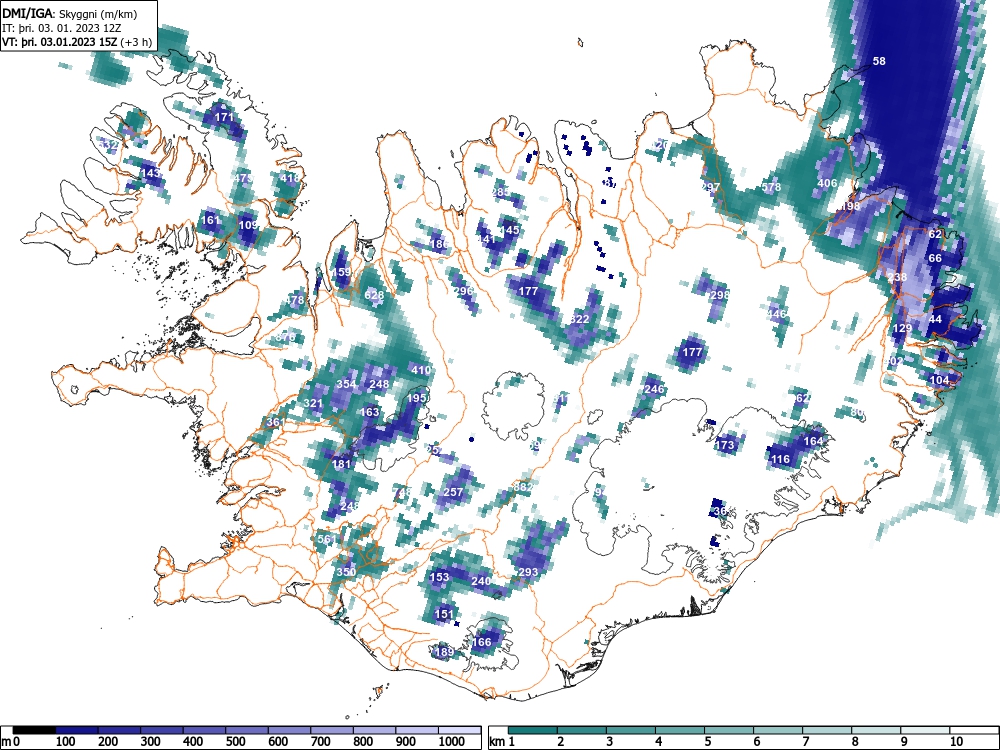Select the 322 visibility label
The image size is (1000, 750).
point(579,319)
